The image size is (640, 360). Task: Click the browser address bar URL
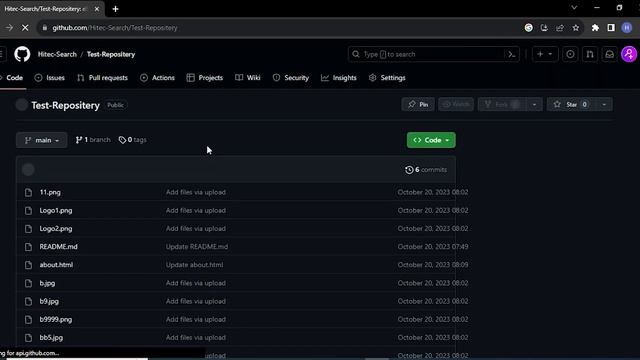point(115,28)
